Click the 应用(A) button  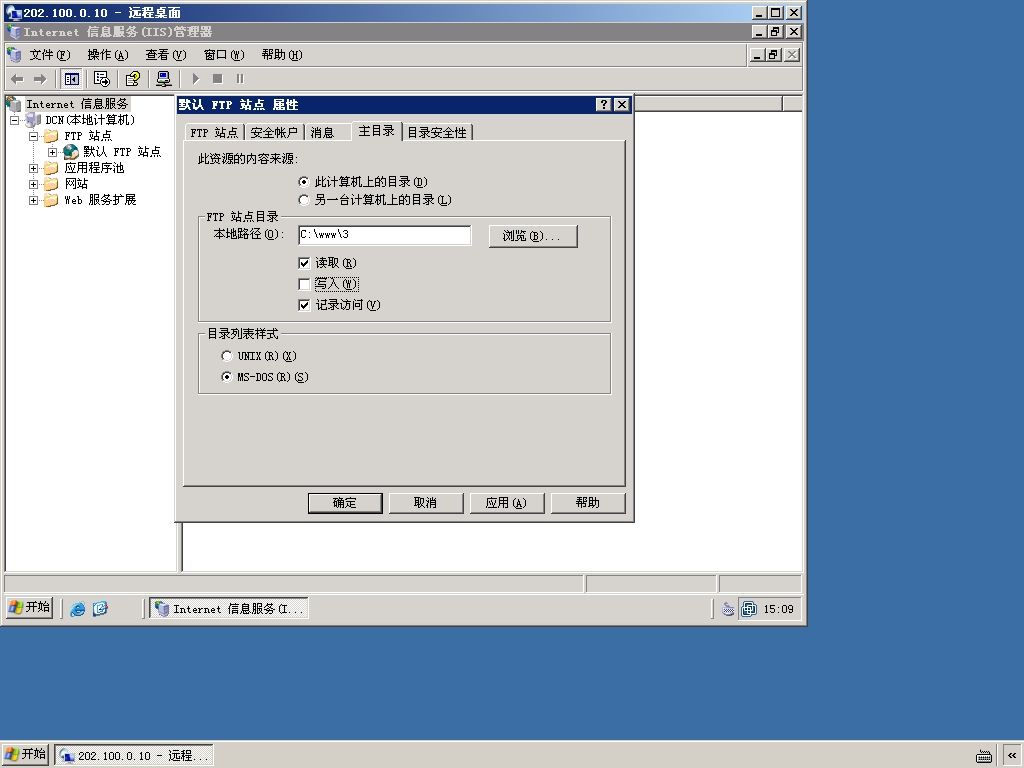[507, 503]
